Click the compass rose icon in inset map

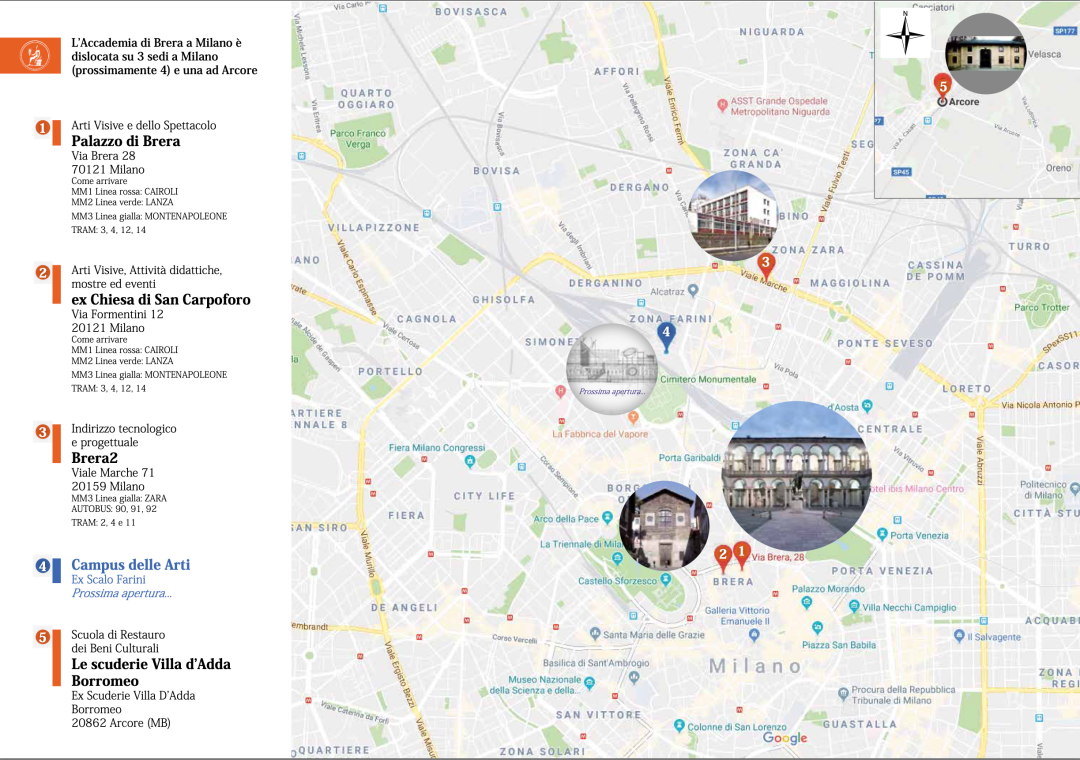[905, 32]
